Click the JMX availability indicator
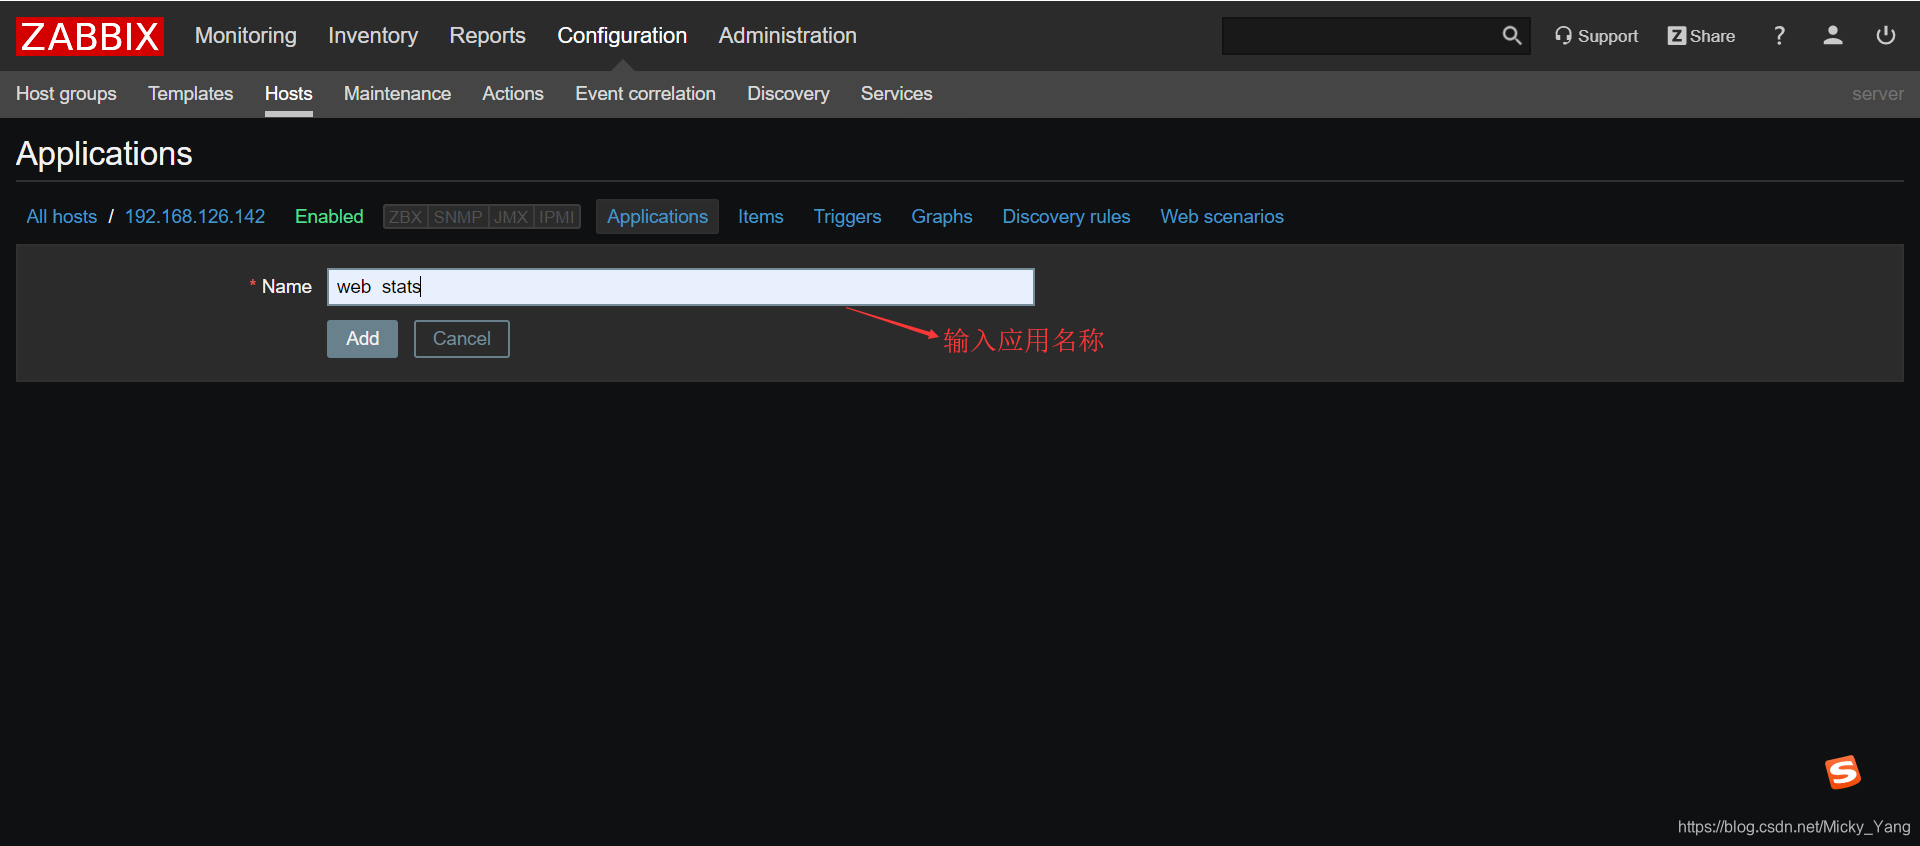This screenshot has width=1920, height=846. pos(511,217)
